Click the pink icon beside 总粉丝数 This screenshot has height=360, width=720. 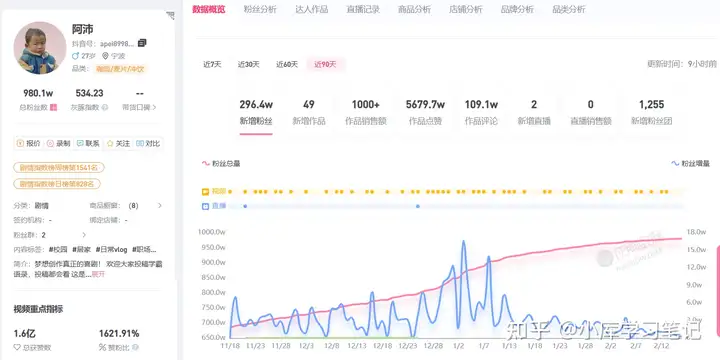tap(53, 107)
